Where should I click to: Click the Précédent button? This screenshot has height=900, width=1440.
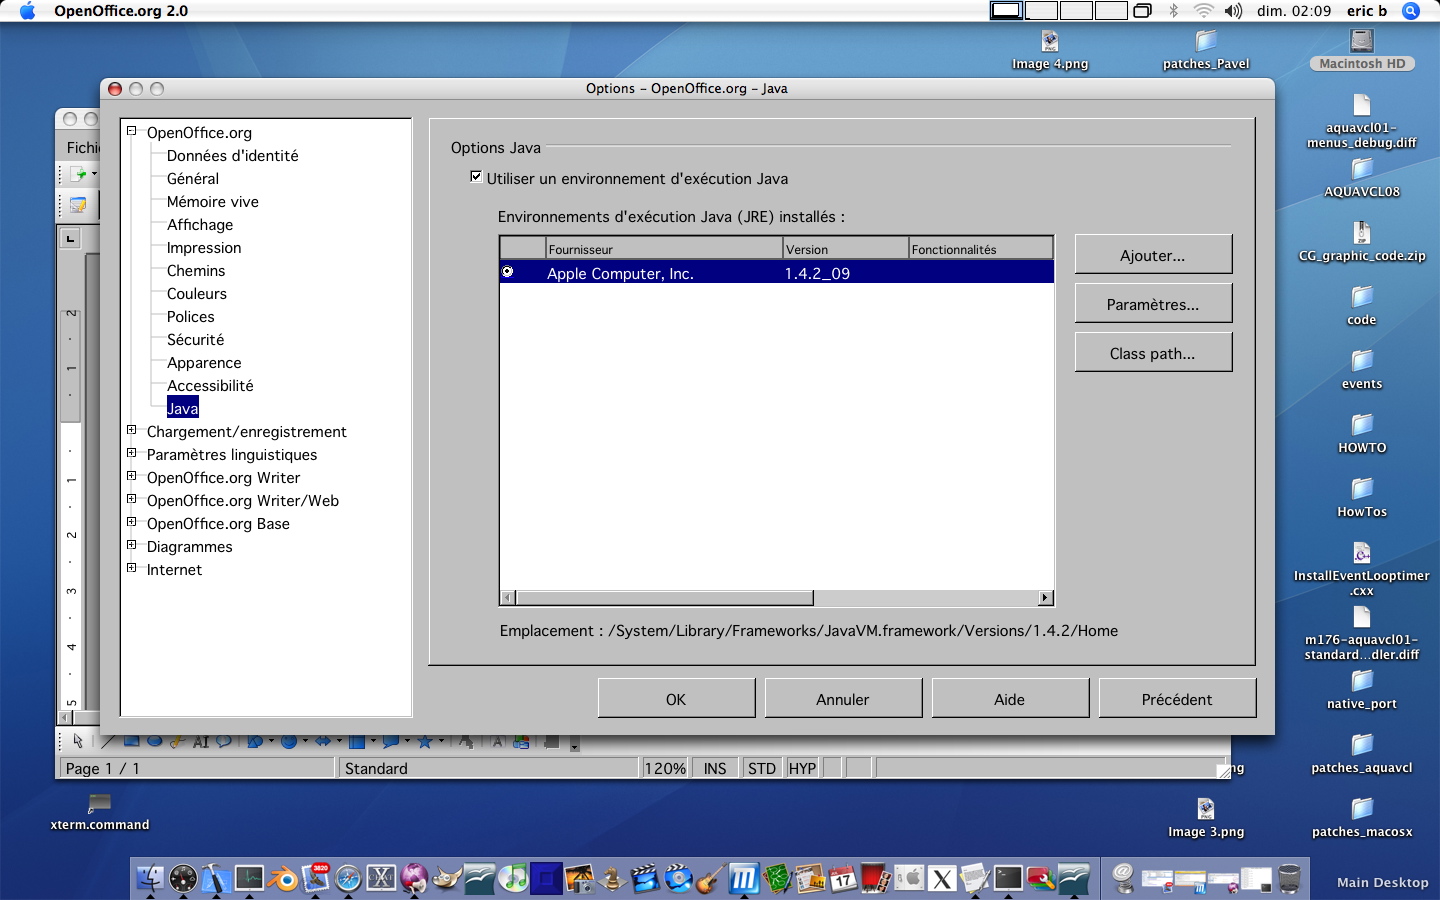coord(1177,699)
